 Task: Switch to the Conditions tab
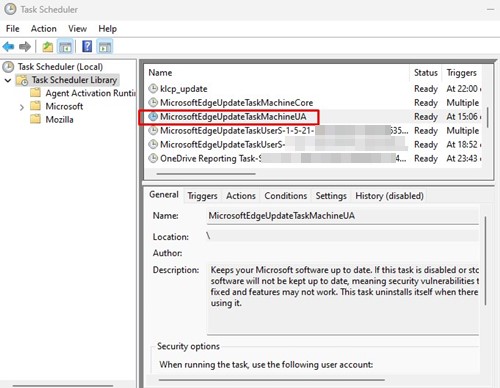point(286,196)
